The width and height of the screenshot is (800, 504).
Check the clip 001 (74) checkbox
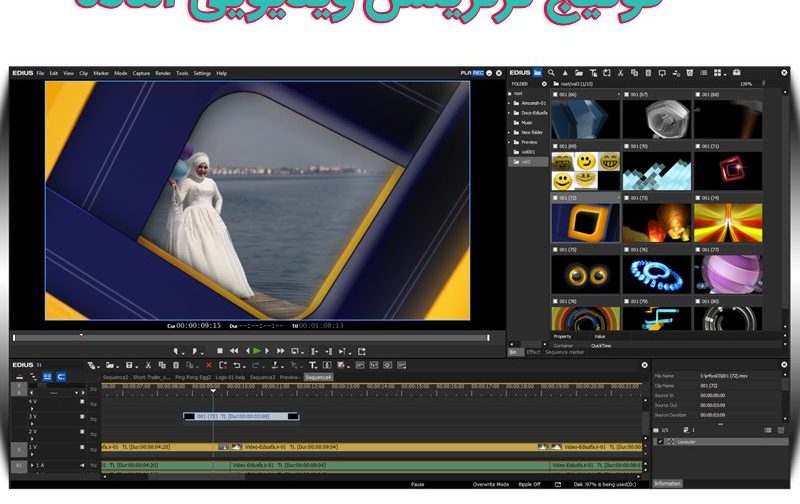pos(698,197)
